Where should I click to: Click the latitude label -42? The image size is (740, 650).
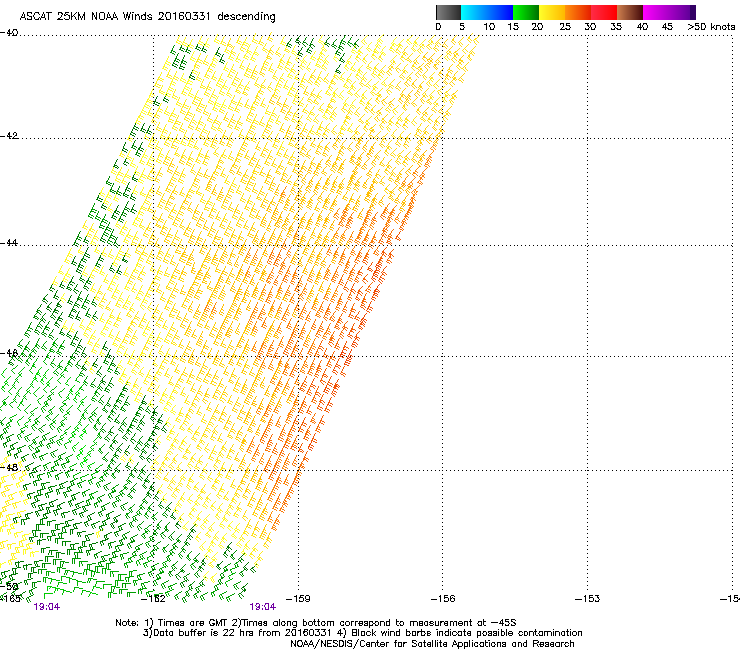pos(9,136)
